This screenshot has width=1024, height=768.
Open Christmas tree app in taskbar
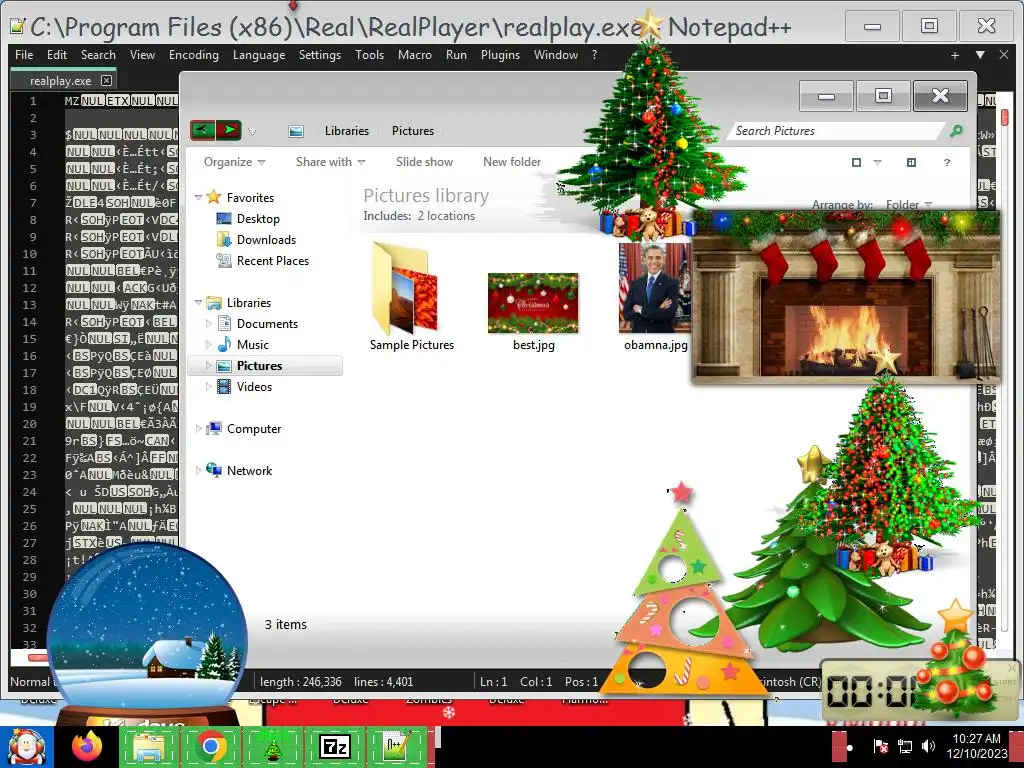pos(272,747)
